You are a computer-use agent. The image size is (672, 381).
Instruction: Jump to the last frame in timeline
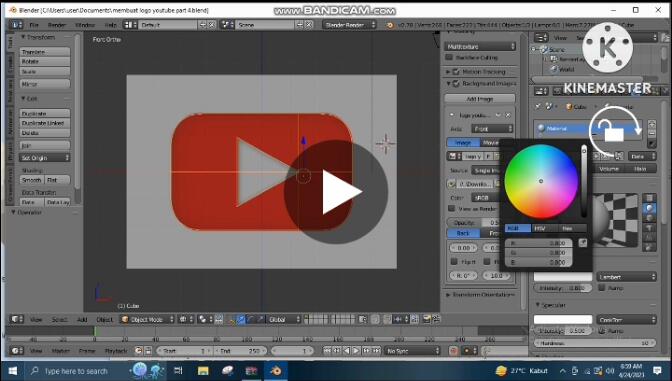[376, 351]
